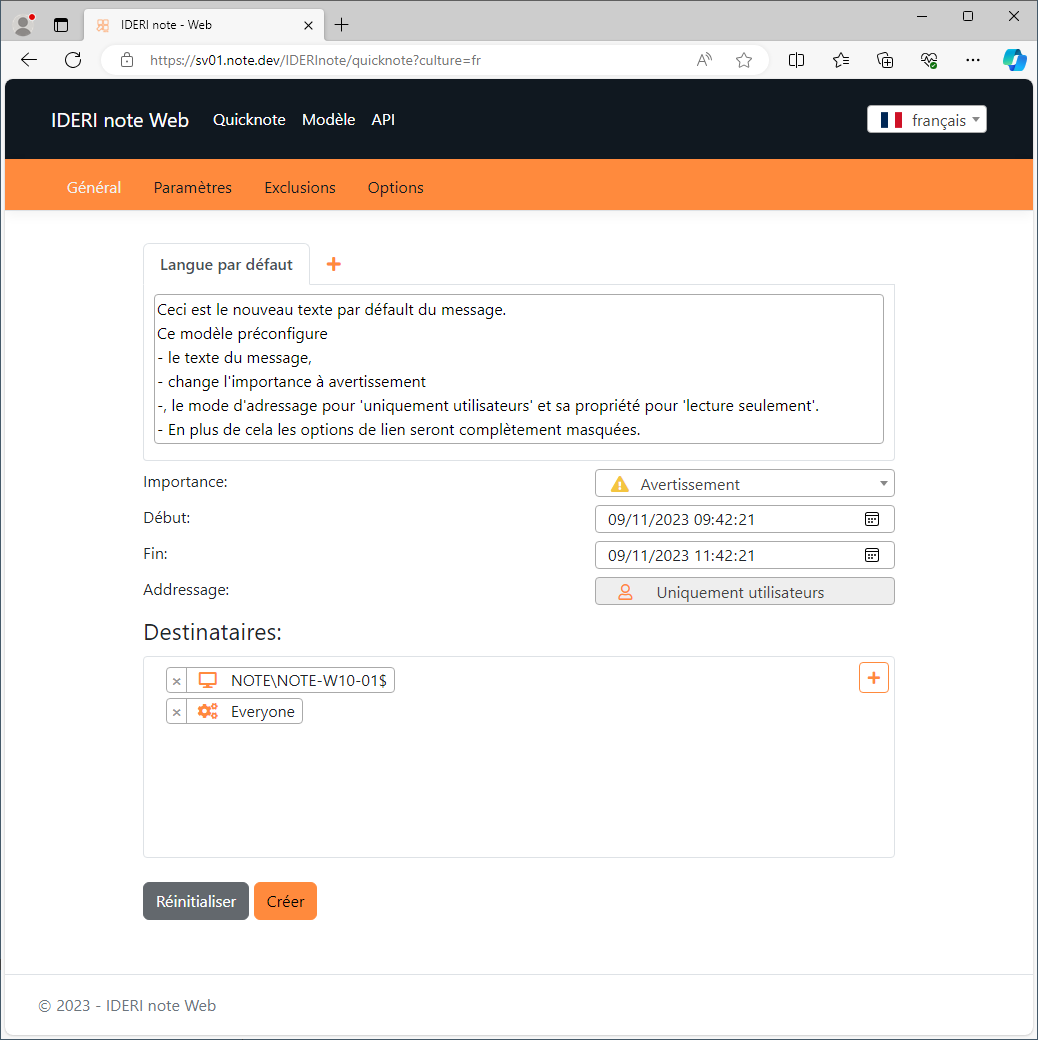
Task: Open split screen icon
Action: point(796,60)
